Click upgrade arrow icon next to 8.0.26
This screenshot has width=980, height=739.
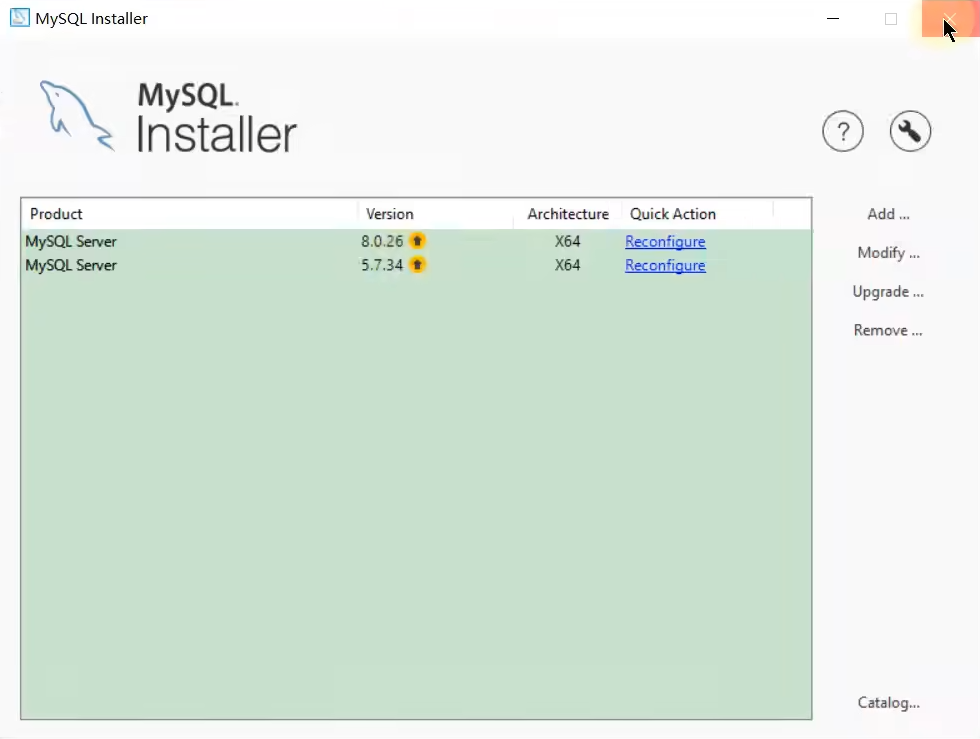(418, 241)
